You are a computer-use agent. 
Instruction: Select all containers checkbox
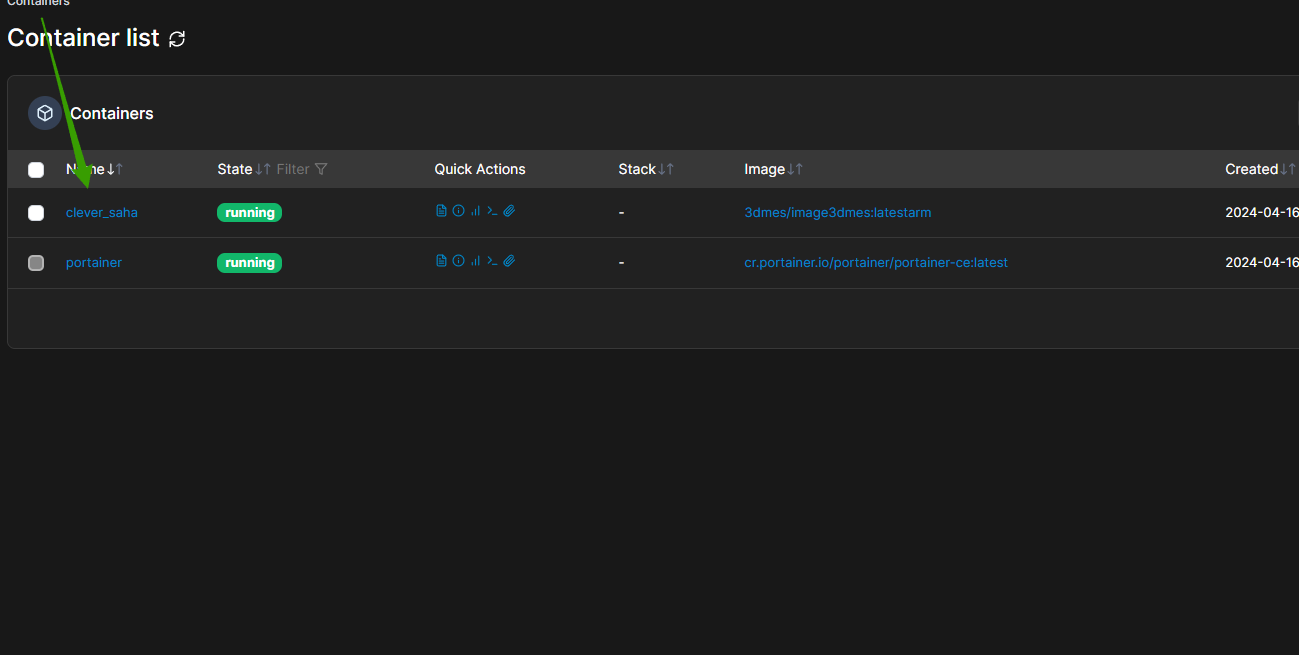point(36,170)
